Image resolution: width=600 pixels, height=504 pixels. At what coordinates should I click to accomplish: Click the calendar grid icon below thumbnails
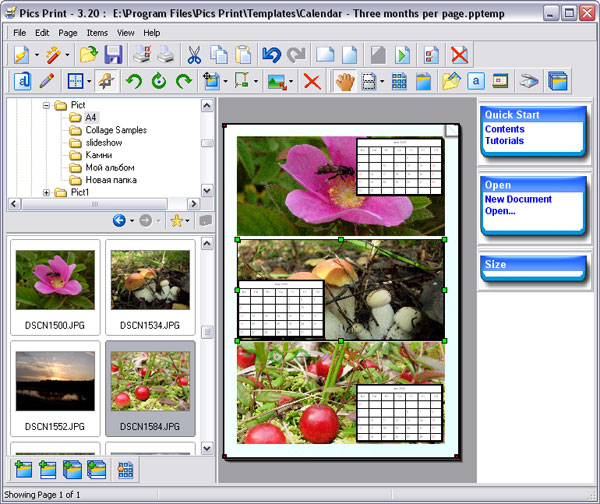point(125,468)
